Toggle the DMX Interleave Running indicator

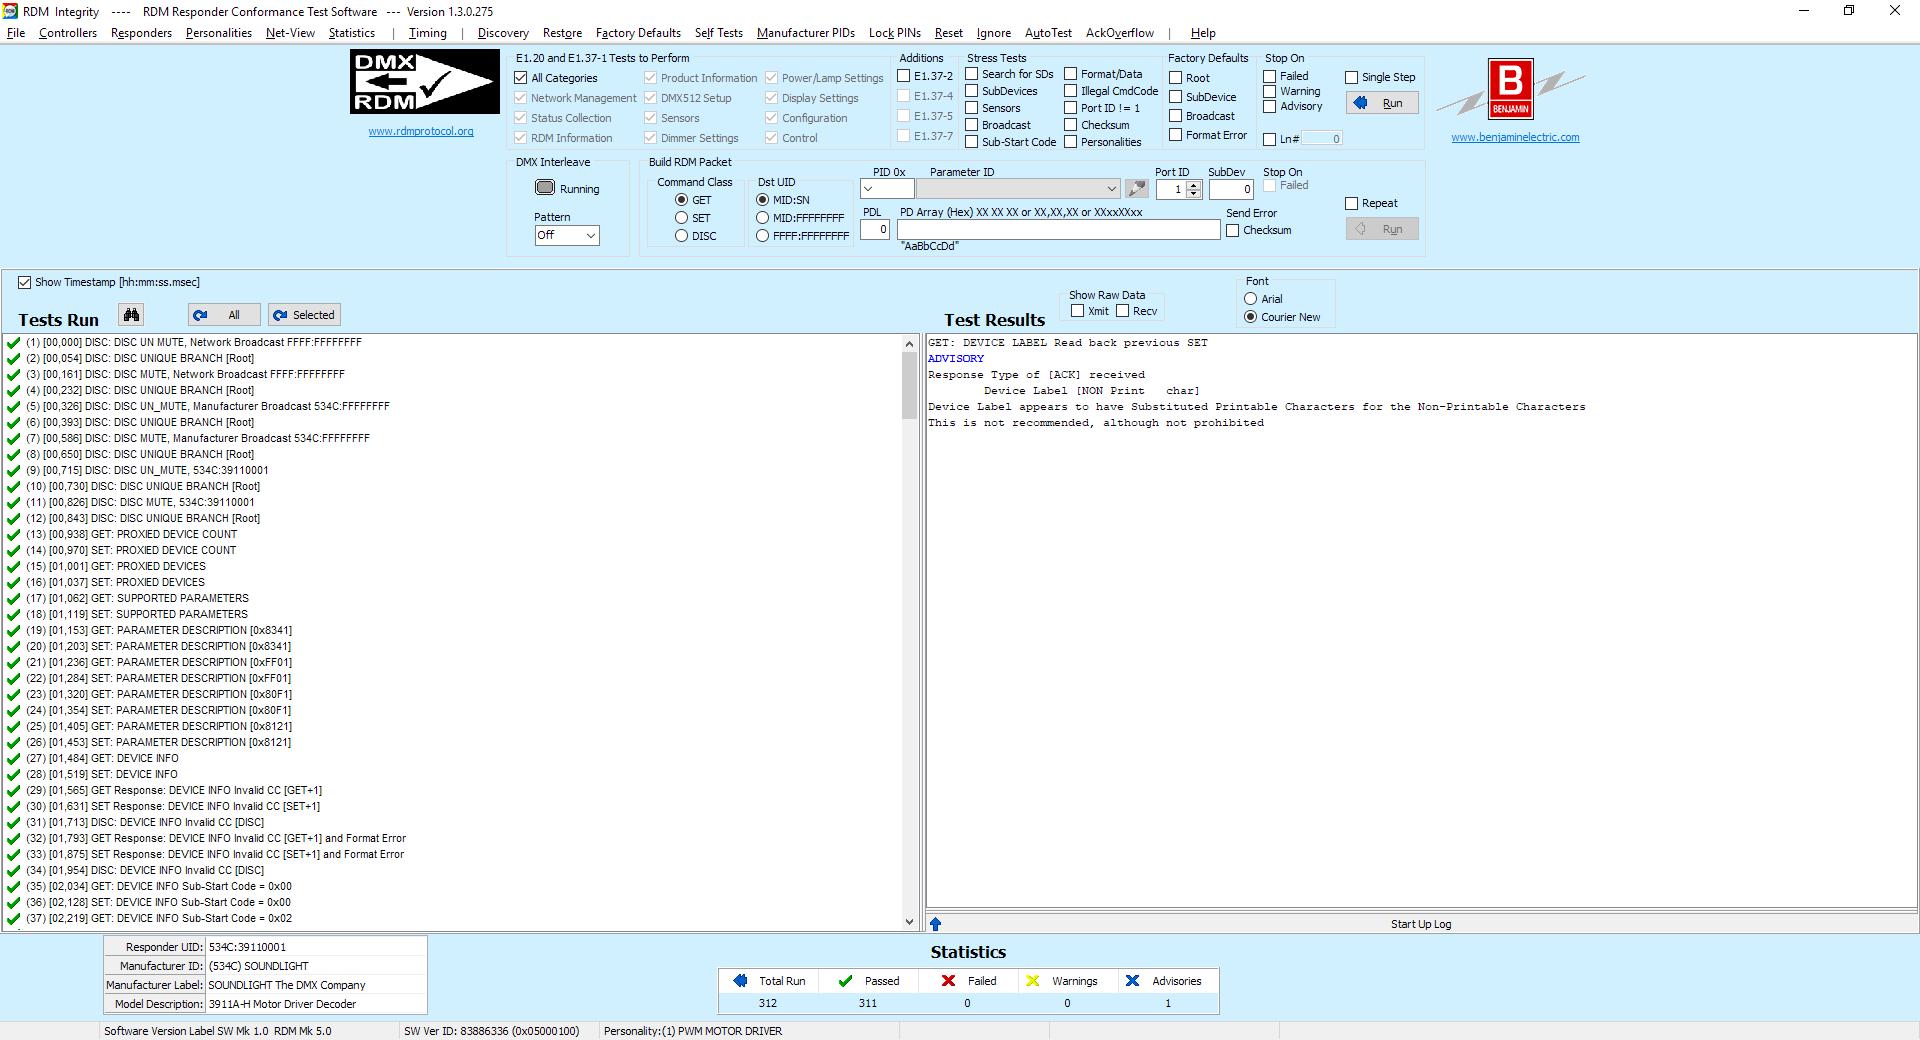(x=545, y=188)
